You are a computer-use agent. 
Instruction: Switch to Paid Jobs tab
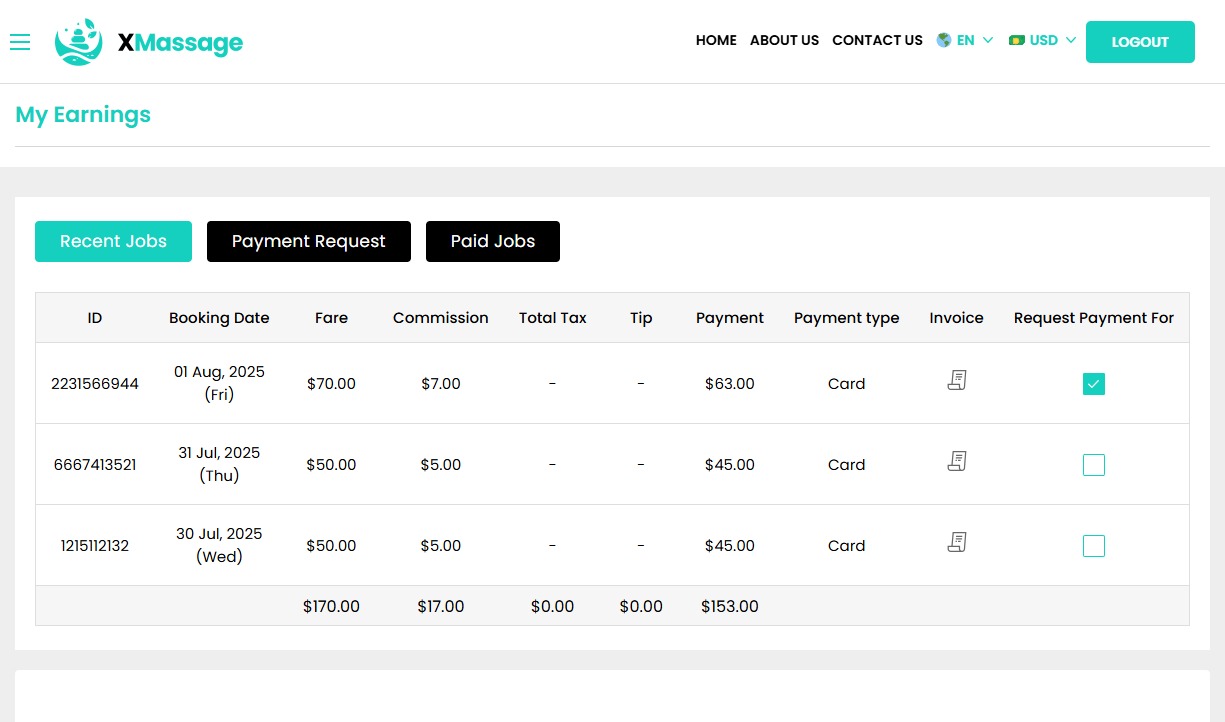click(x=492, y=242)
